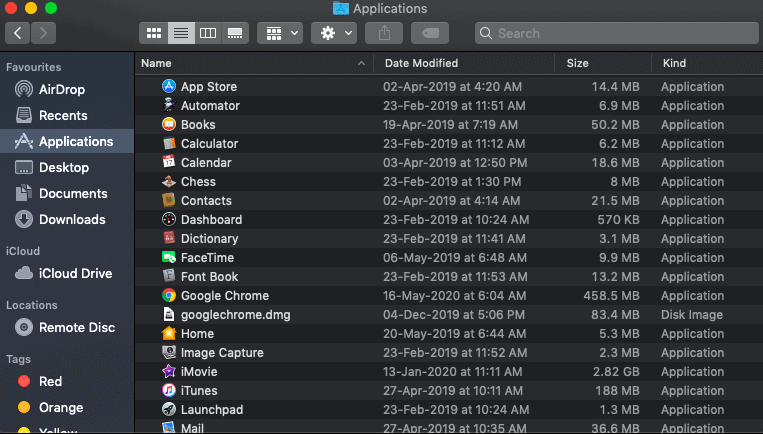The height and width of the screenshot is (434, 763).
Task: Click the '16-May-2020 at 6:04 AM' date
Action: tap(454, 296)
